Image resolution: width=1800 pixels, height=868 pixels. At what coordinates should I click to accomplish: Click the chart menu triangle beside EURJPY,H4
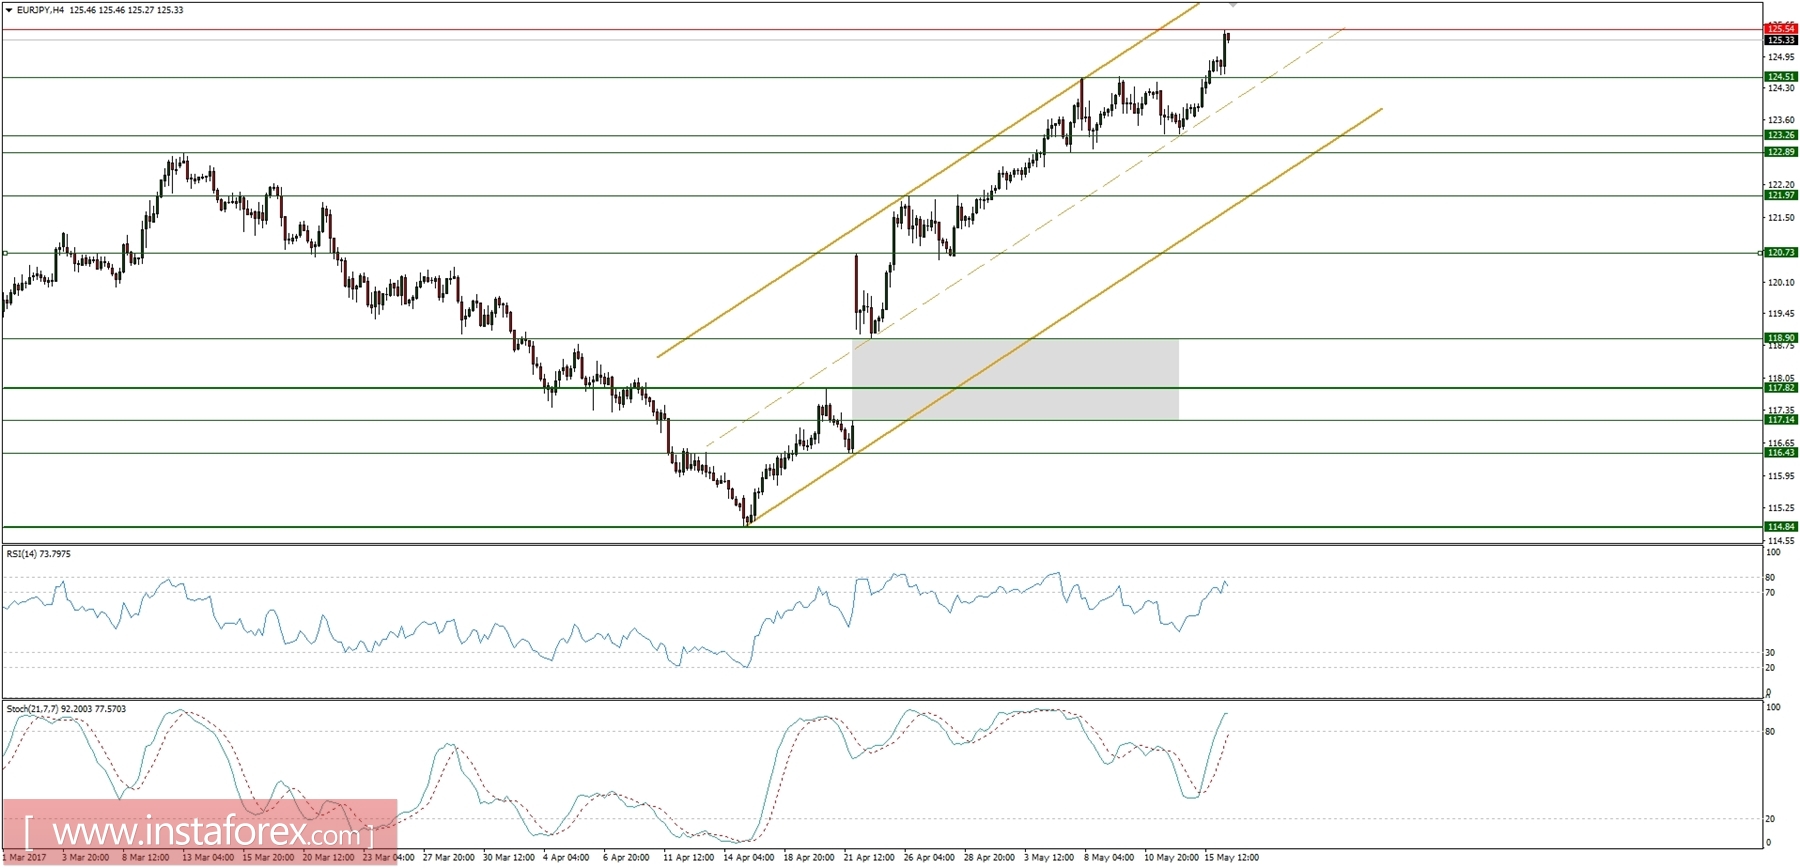coord(9,10)
